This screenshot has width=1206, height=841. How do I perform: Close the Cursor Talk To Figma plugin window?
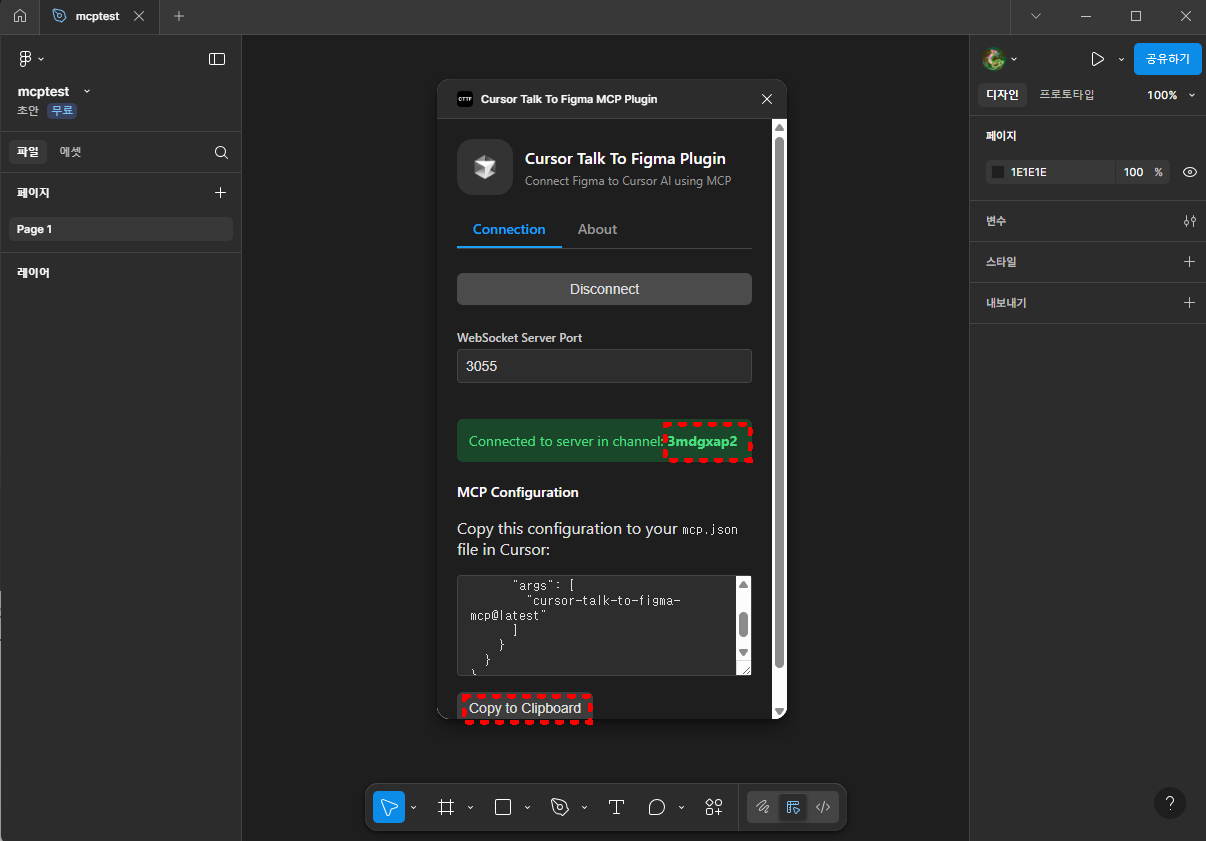click(767, 99)
